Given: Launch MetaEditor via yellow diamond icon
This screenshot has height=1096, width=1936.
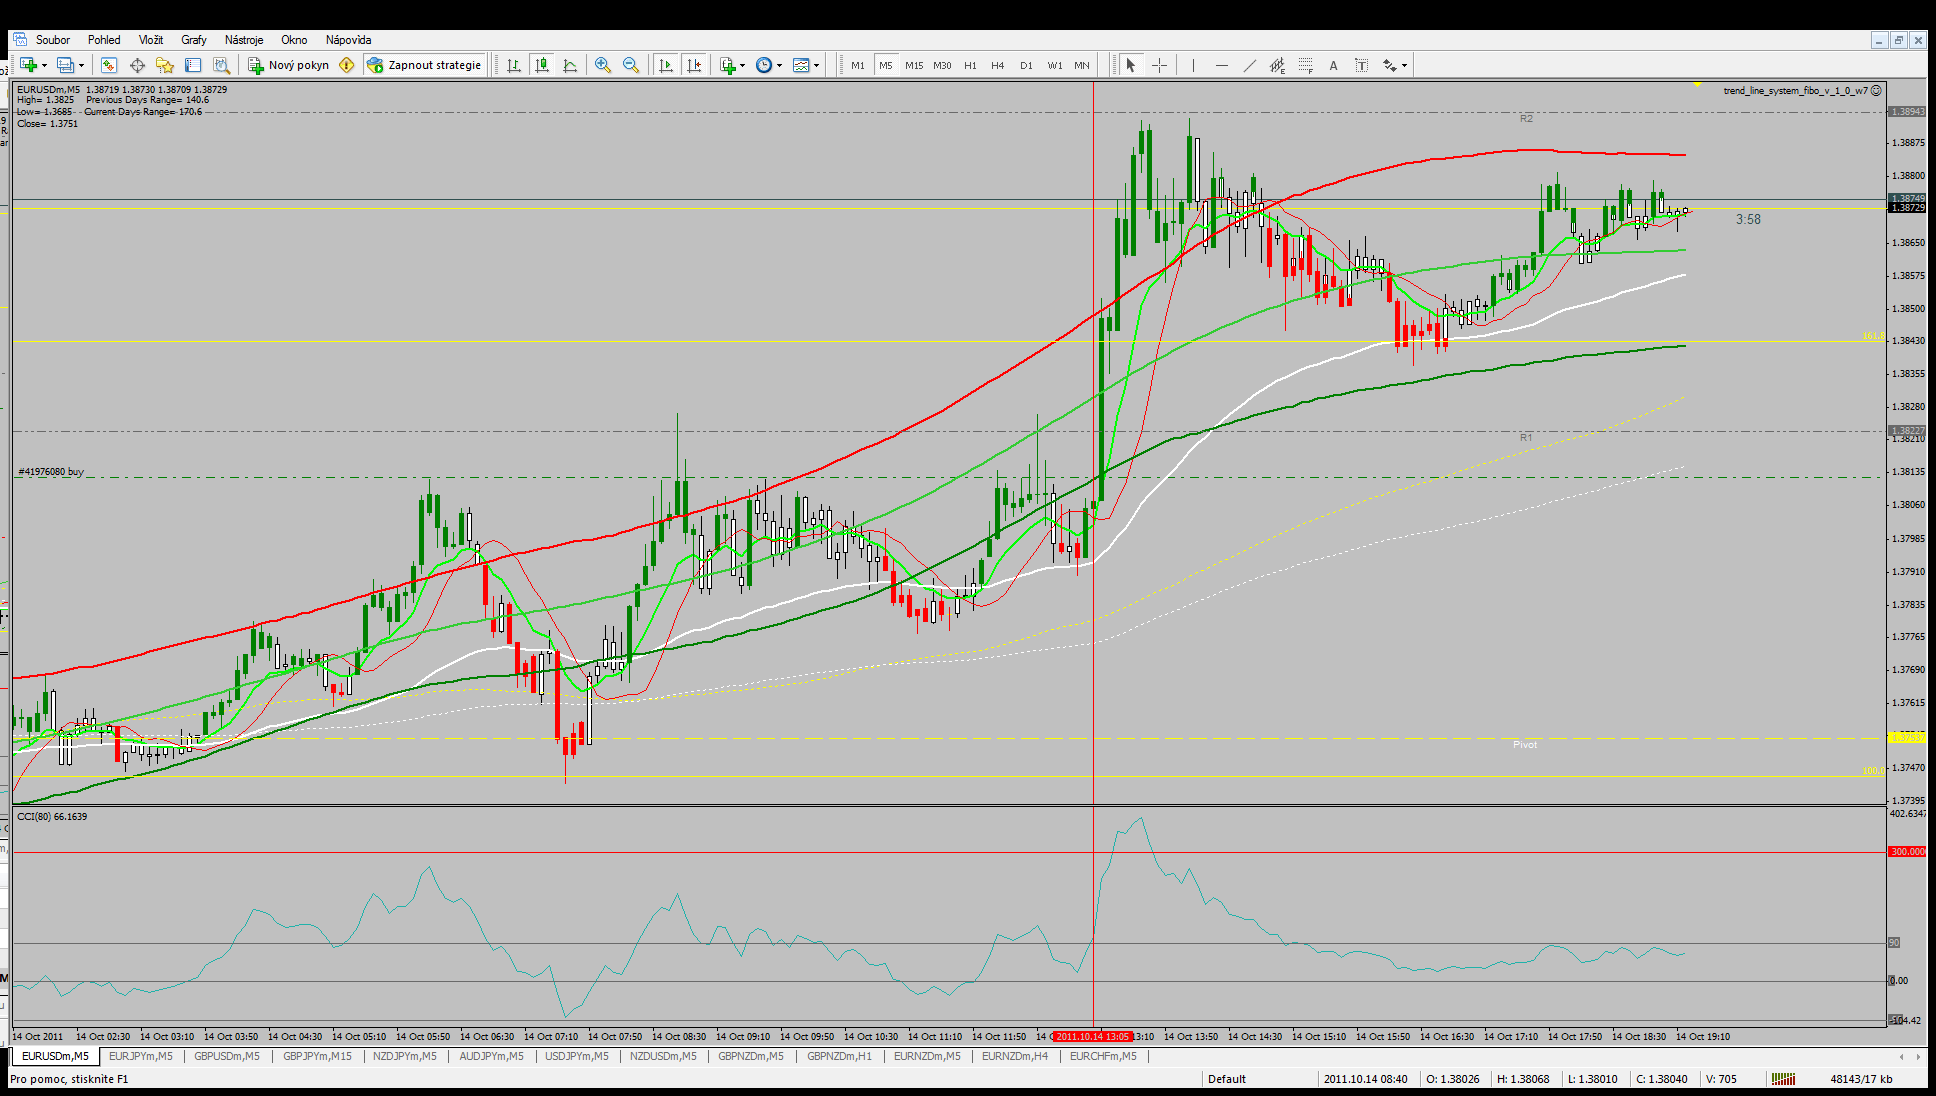Looking at the screenshot, I should click(x=347, y=65).
